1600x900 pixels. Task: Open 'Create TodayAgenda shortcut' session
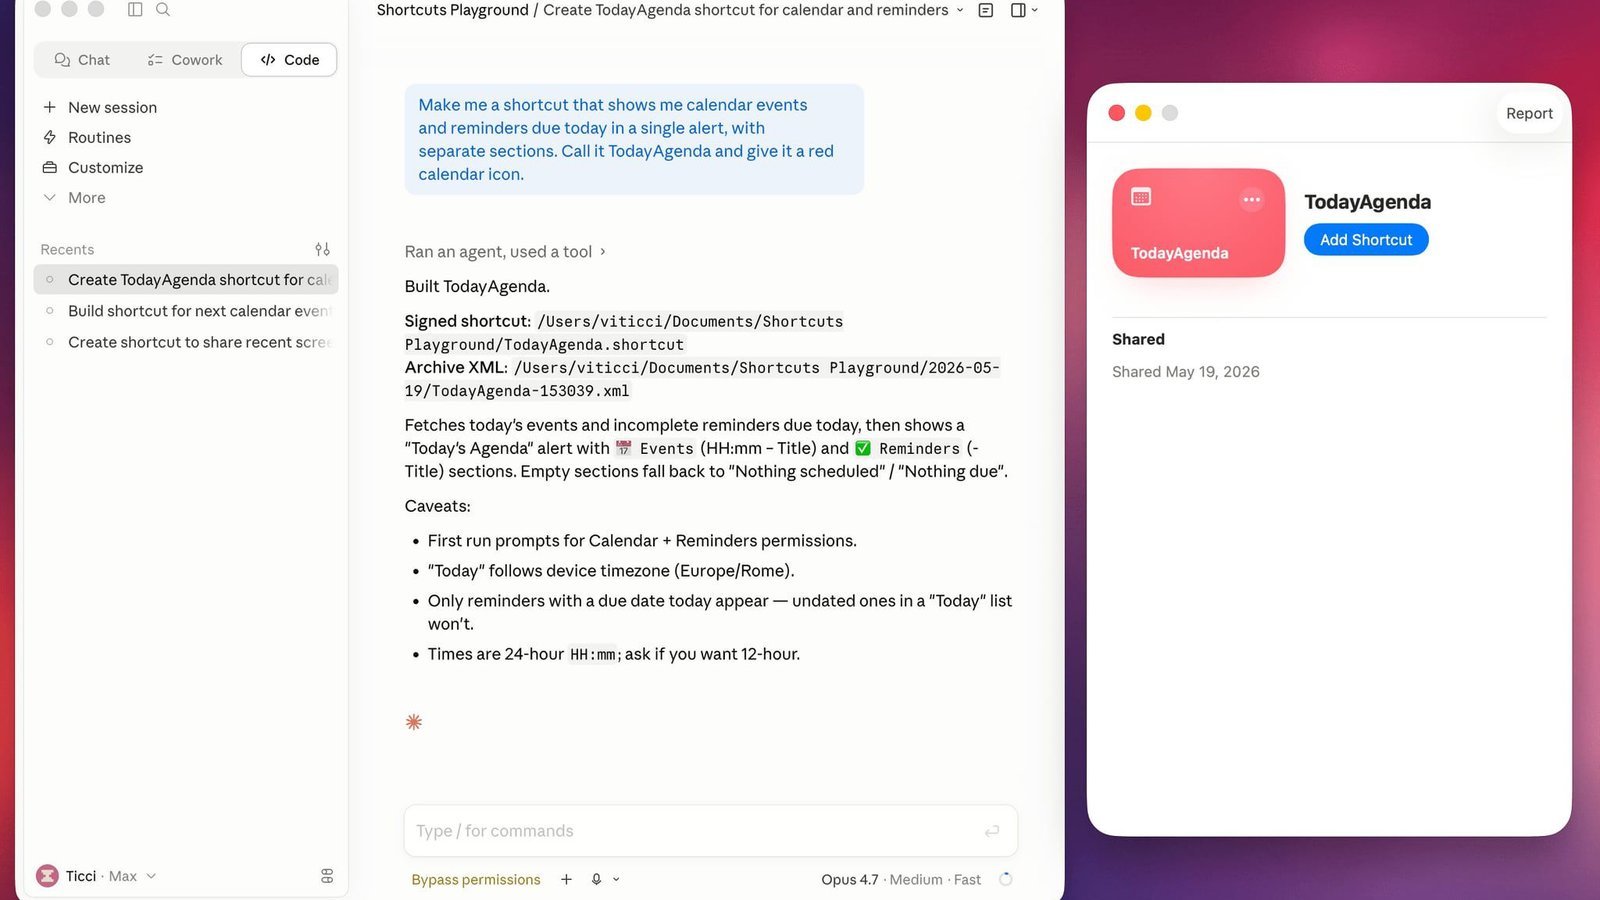[x=186, y=280]
